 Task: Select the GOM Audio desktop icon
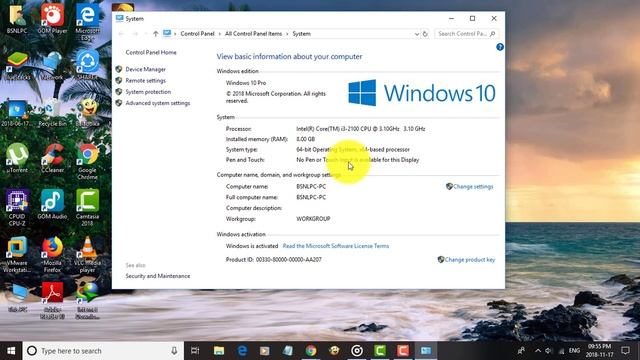[x=52, y=205]
